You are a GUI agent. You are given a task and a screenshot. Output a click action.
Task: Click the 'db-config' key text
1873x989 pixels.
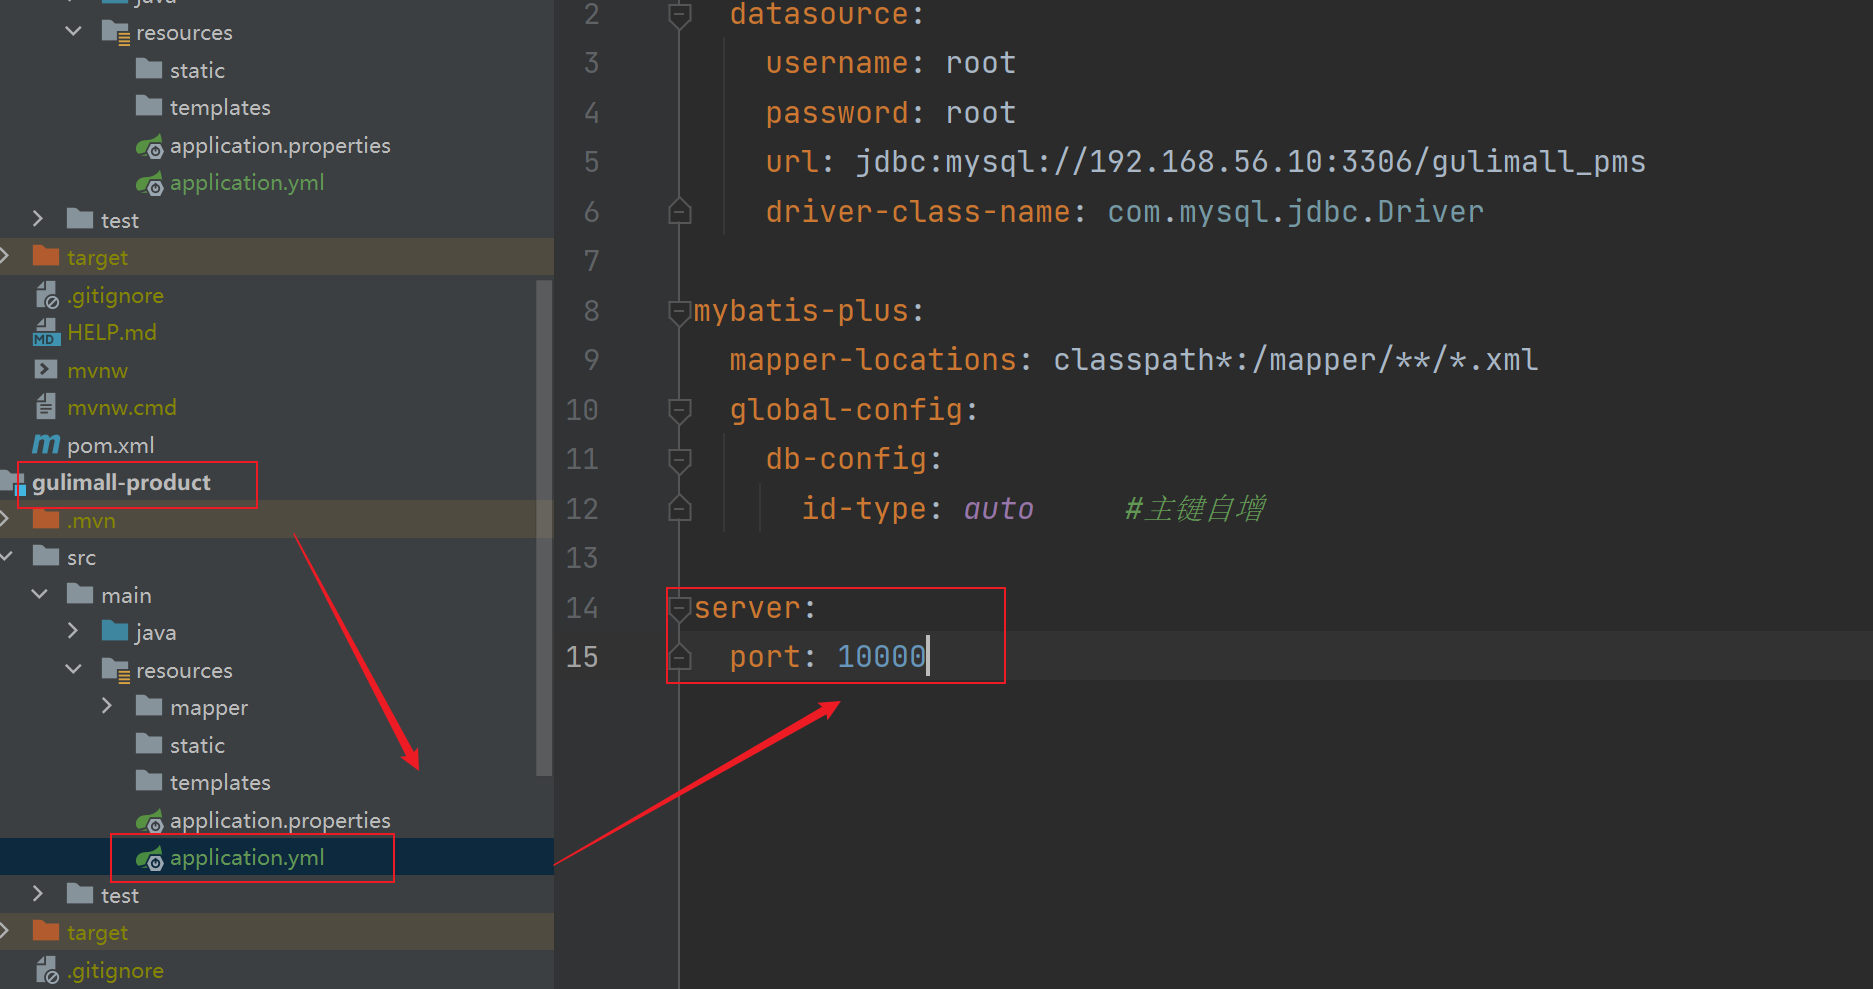[846, 458]
